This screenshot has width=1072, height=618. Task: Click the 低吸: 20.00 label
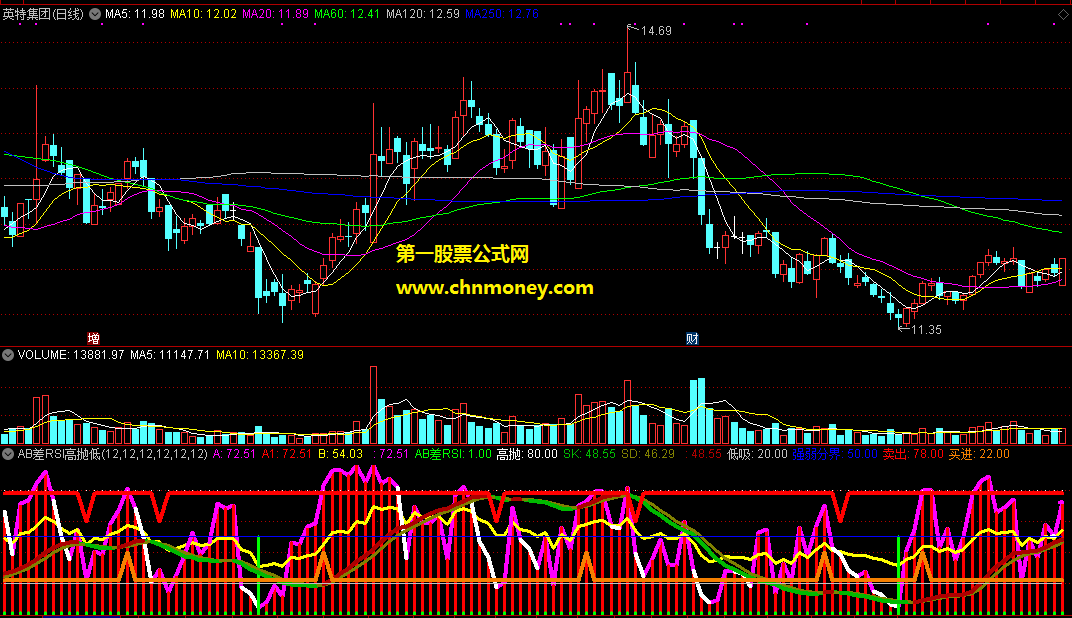tap(757, 454)
